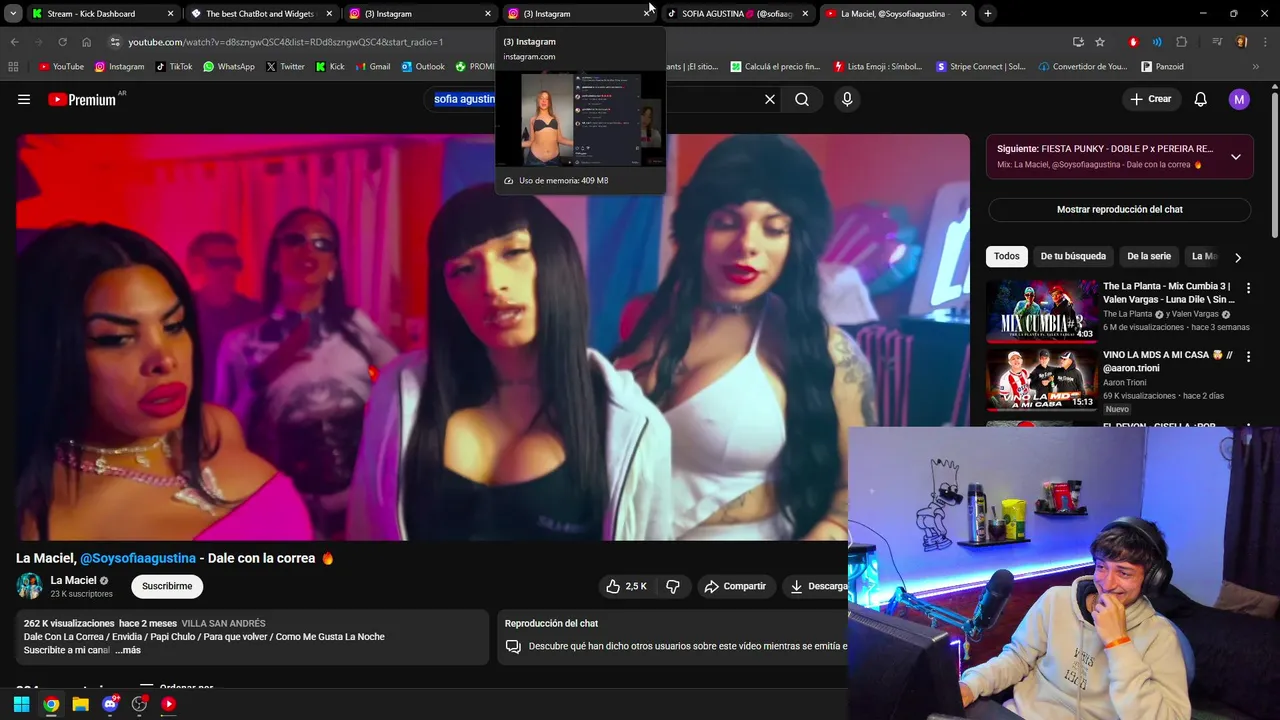Show more bookmarks with the overflow chevron
This screenshot has height=720, width=1280.
click(1256, 67)
